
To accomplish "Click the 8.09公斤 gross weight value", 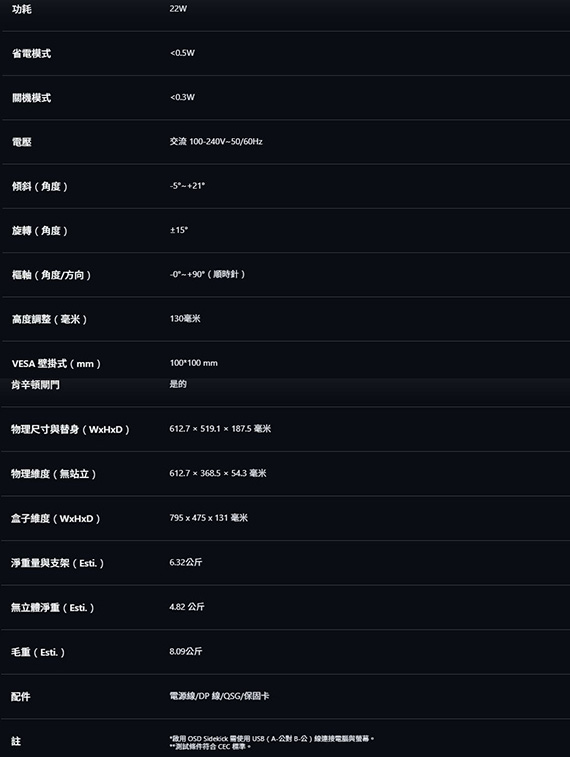I will pos(186,651).
